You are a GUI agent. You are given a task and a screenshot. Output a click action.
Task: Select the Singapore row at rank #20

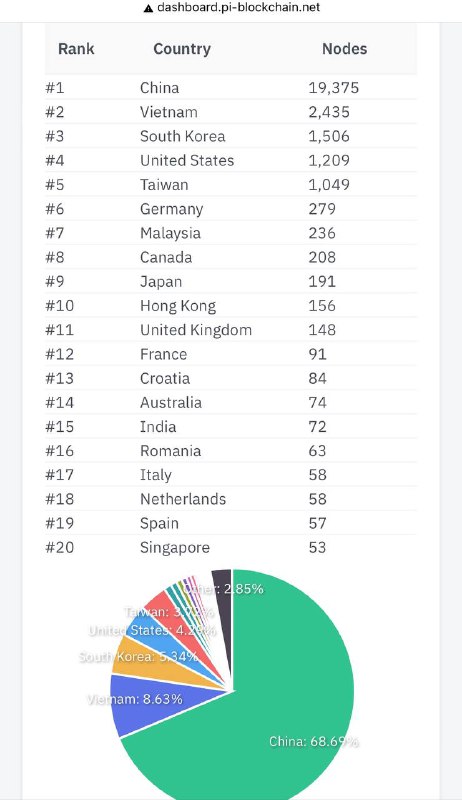coord(230,547)
